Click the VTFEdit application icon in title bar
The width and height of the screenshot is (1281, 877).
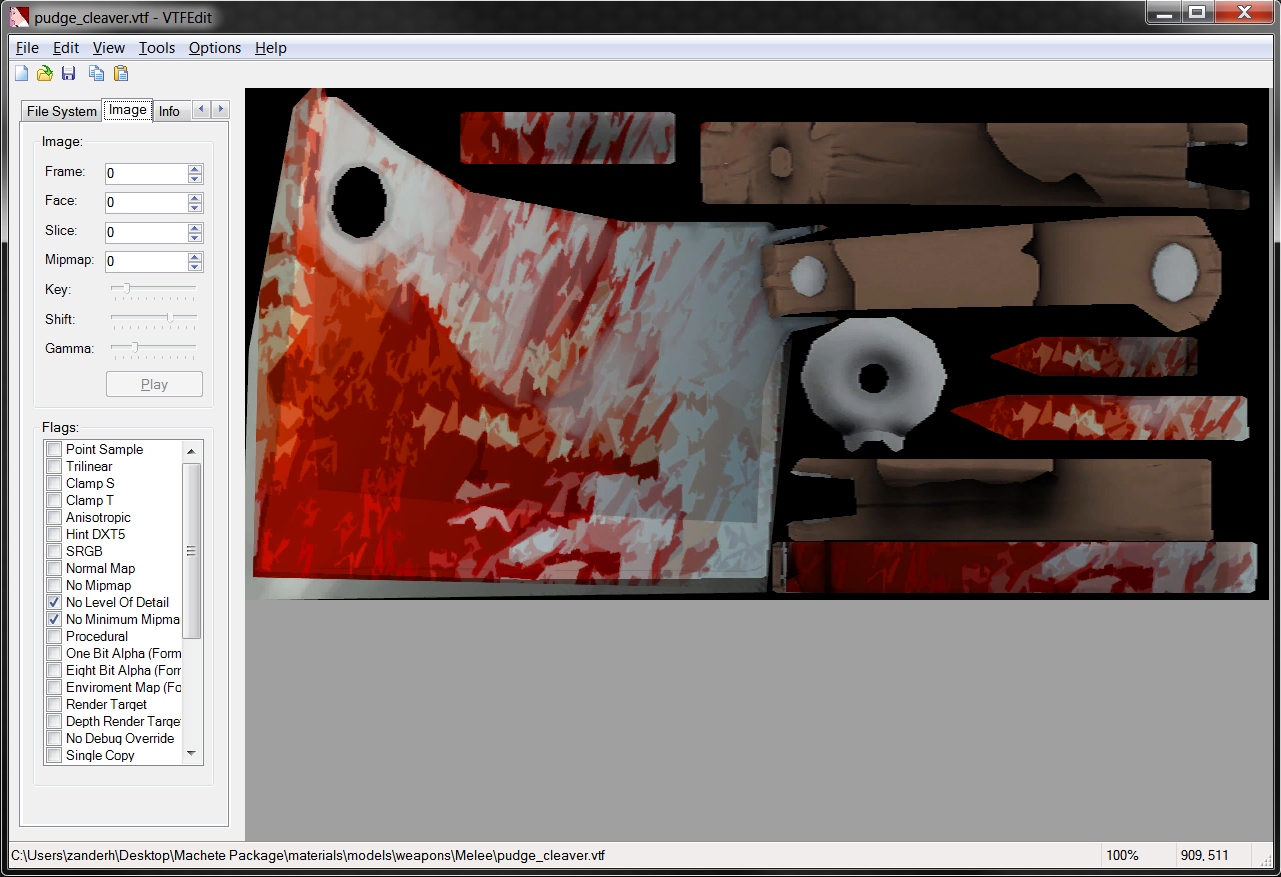pos(19,17)
